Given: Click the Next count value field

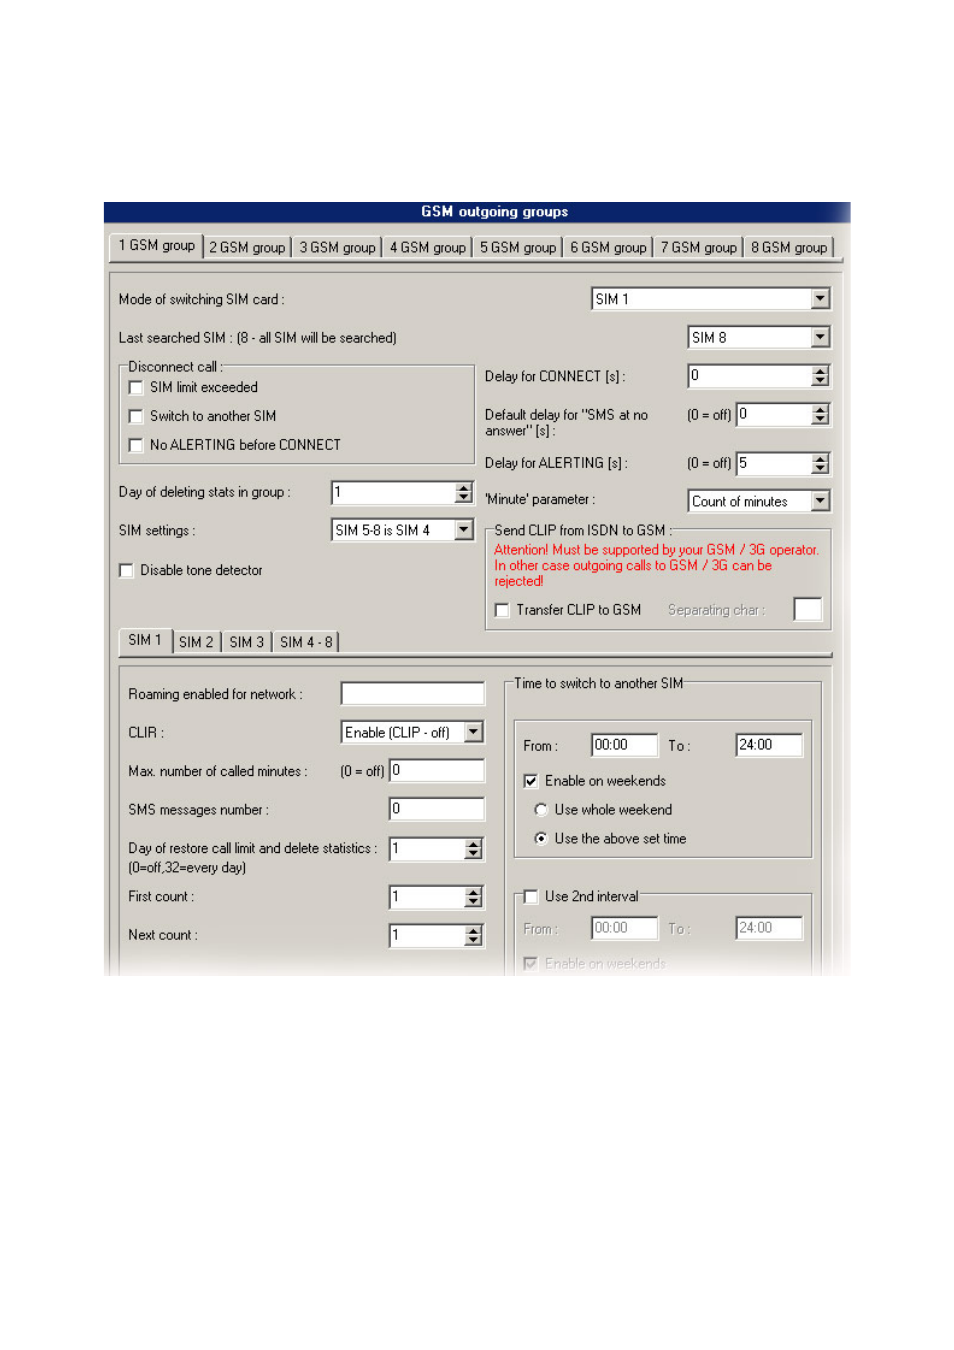Looking at the screenshot, I should click(427, 936).
